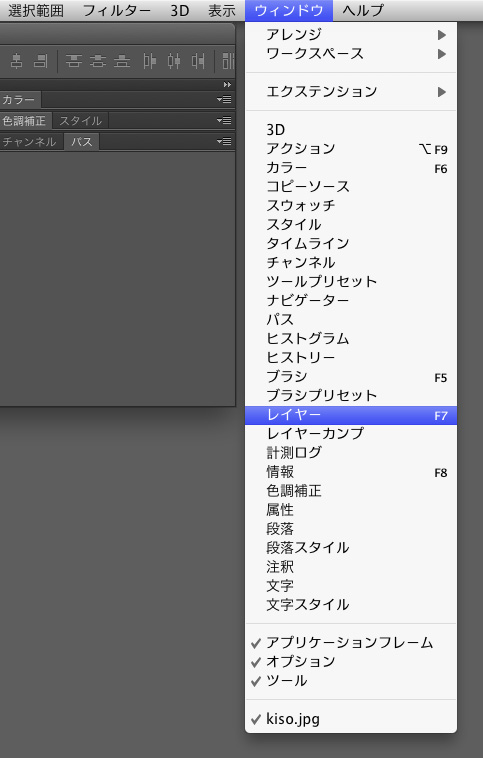Screen dimensions: 483x758
Task: Choose アクション from the Window menu
Action: [351, 149]
